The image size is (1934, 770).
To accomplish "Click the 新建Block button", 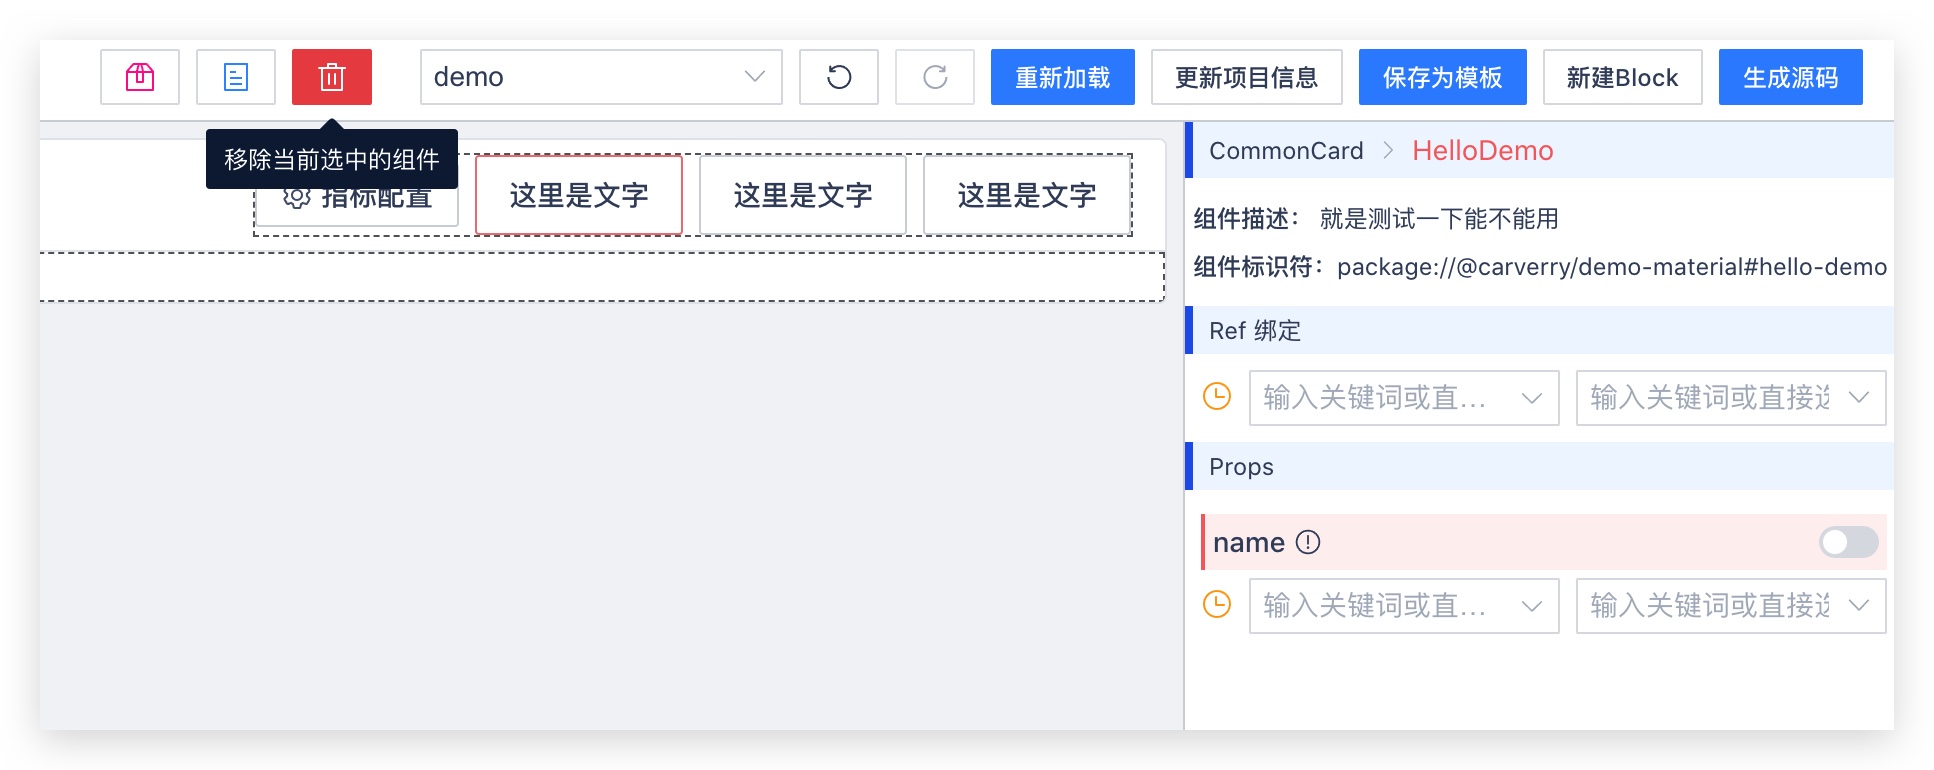I will pyautogui.click(x=1623, y=77).
